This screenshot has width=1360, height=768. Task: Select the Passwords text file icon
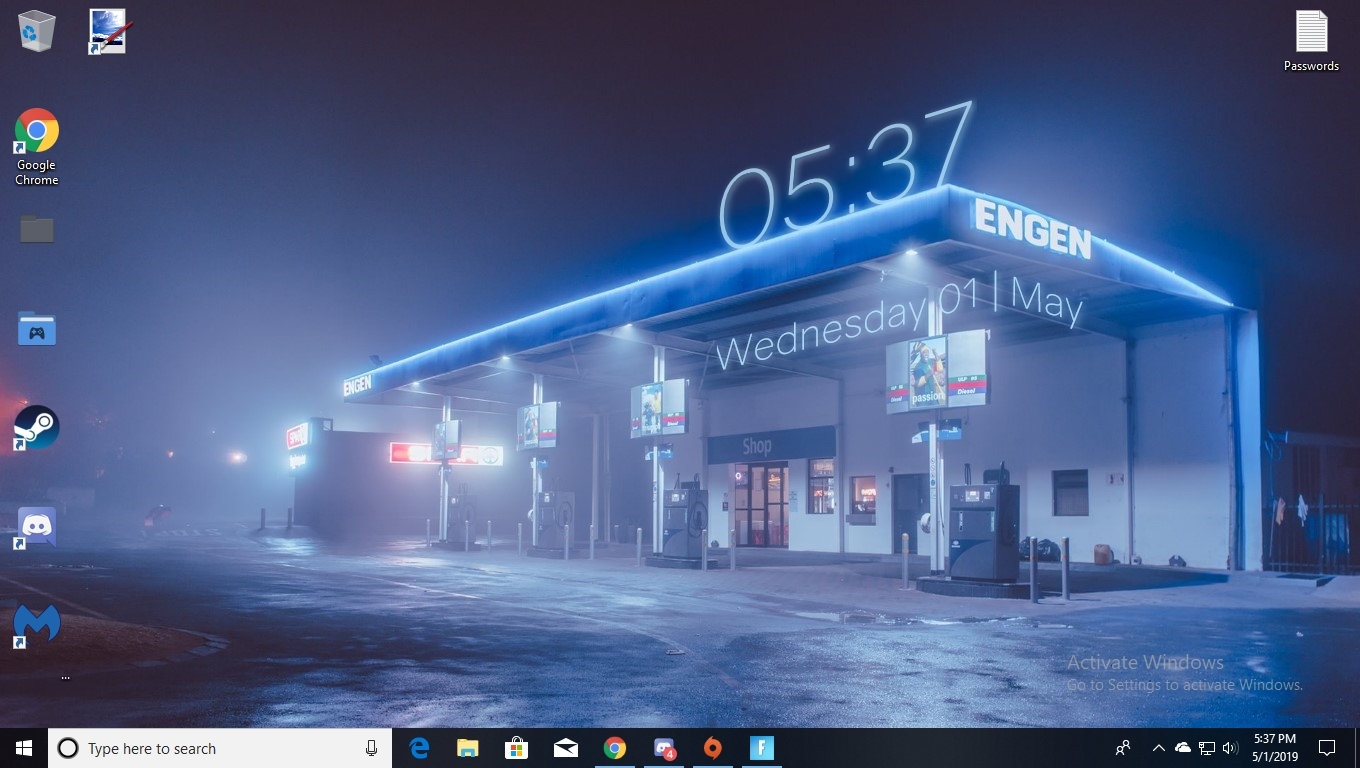pos(1311,31)
